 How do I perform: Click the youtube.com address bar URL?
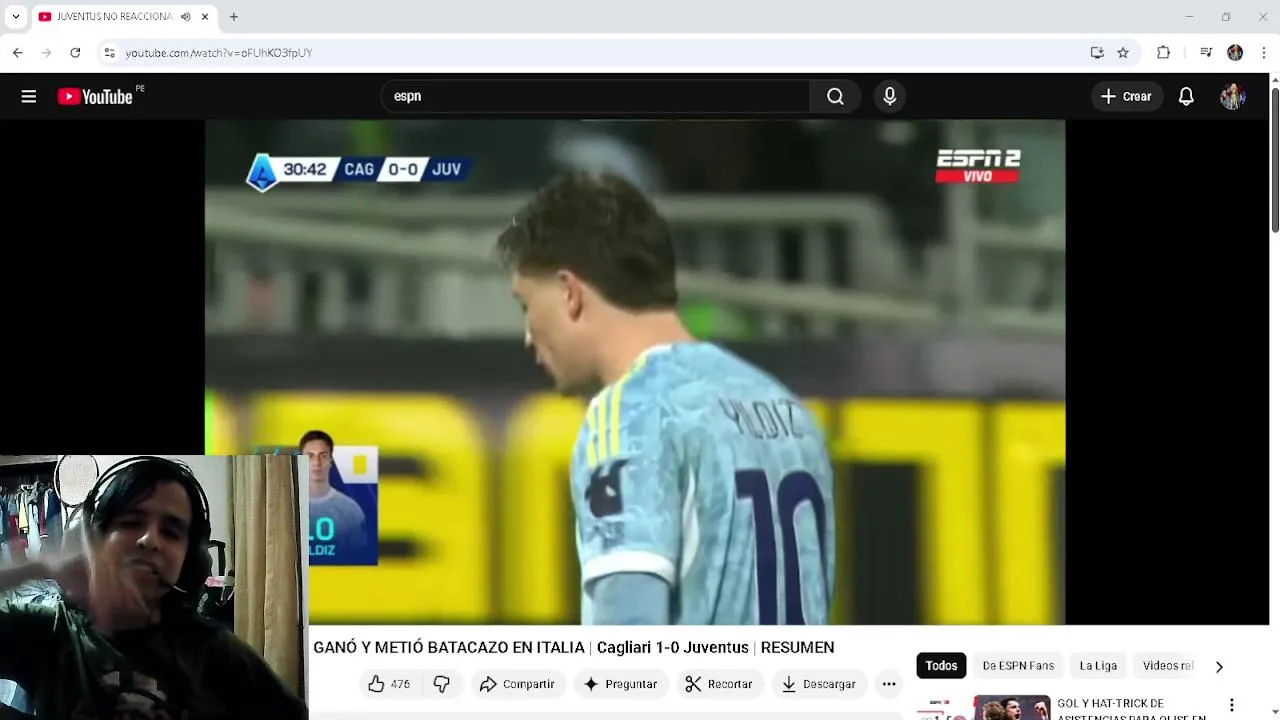[x=219, y=53]
